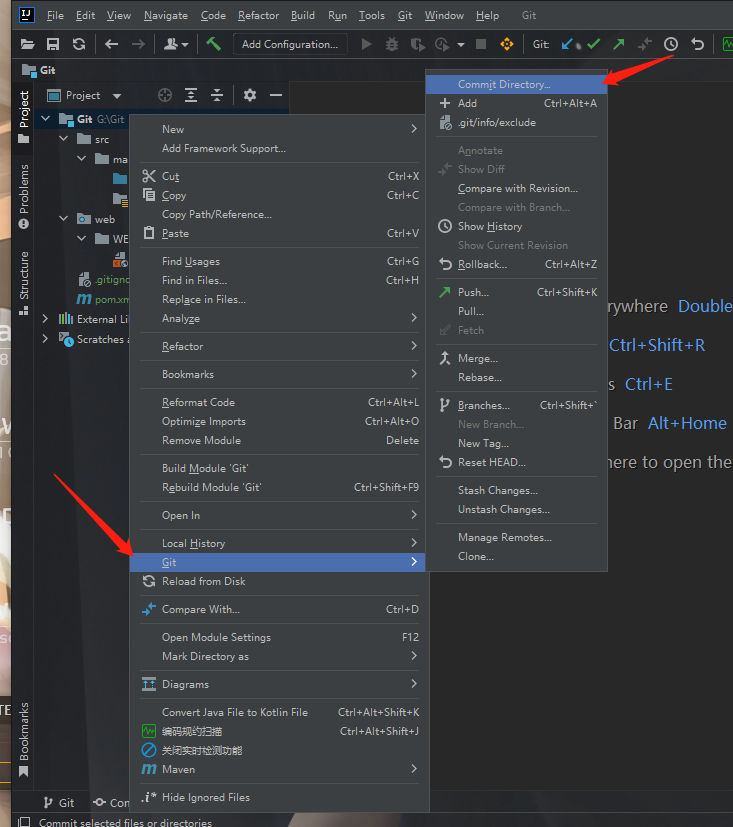
Task: Select .git/info/exclude entry
Action: click(516, 122)
